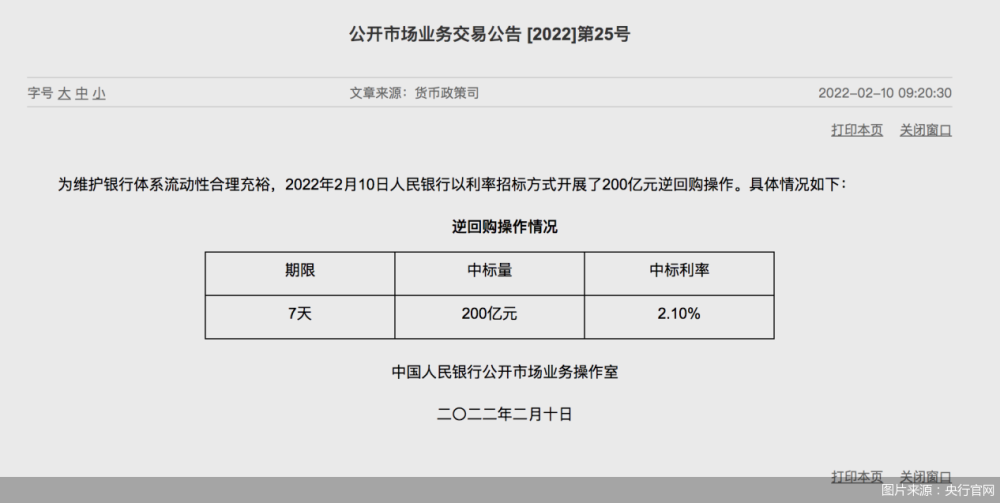The width and height of the screenshot is (1000, 503).
Task: Click the 逆回购操作情况 table caption
Action: (x=504, y=227)
